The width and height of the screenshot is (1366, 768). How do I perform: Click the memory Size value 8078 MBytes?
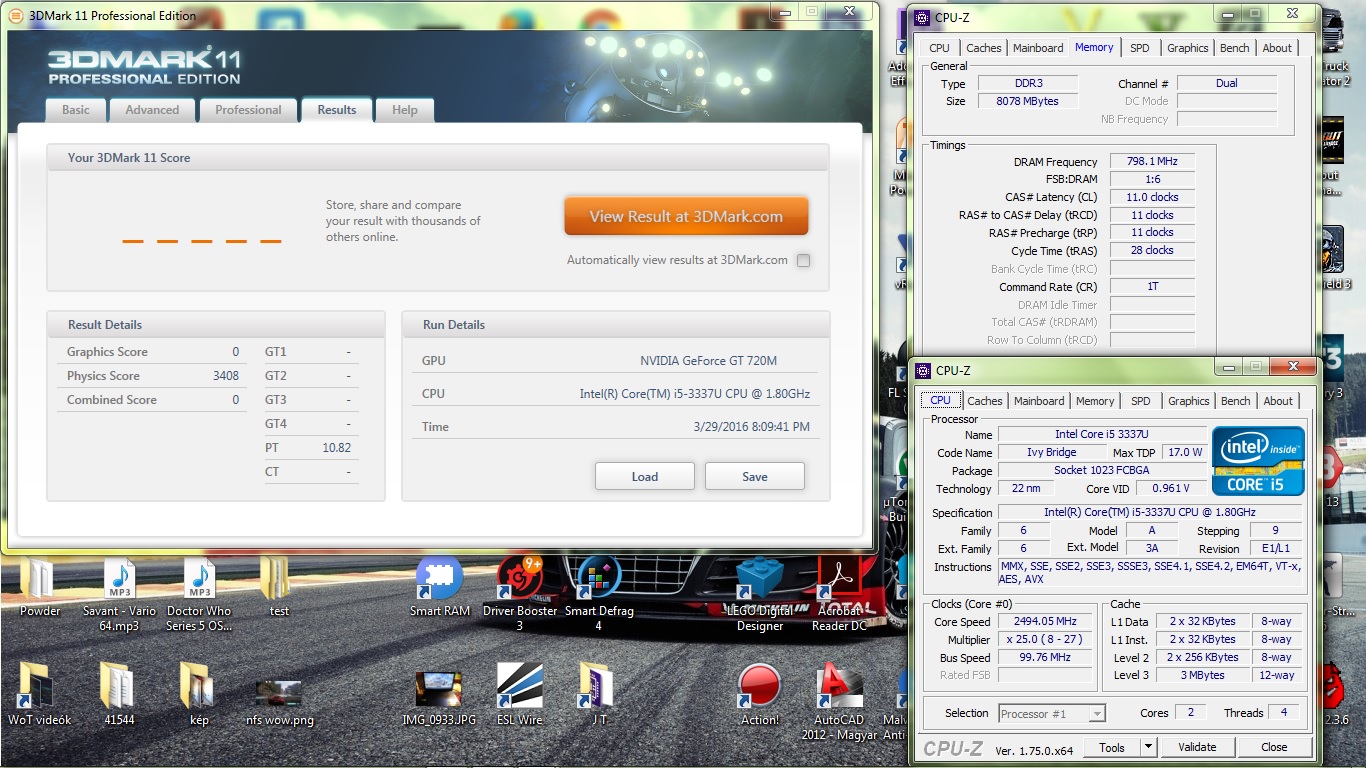(1027, 101)
